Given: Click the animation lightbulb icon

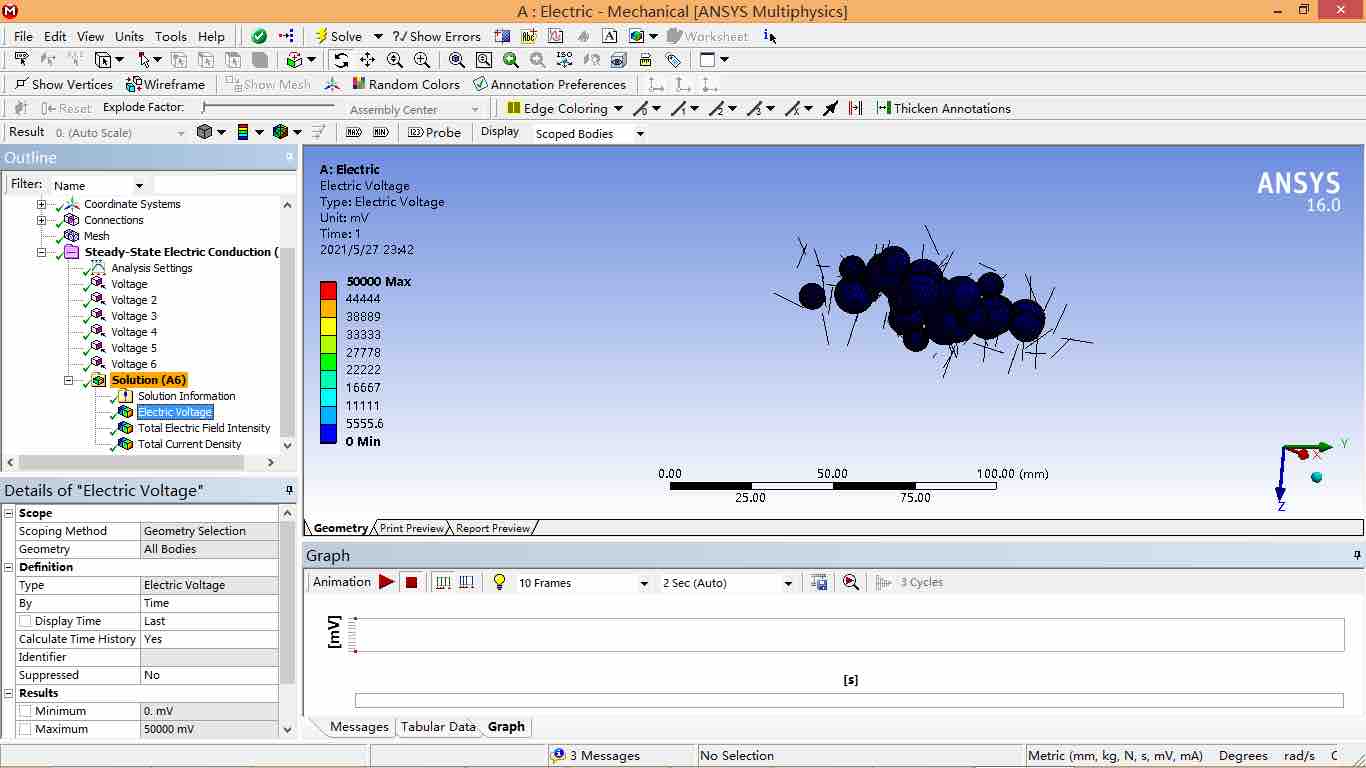Looking at the screenshot, I should (x=499, y=582).
